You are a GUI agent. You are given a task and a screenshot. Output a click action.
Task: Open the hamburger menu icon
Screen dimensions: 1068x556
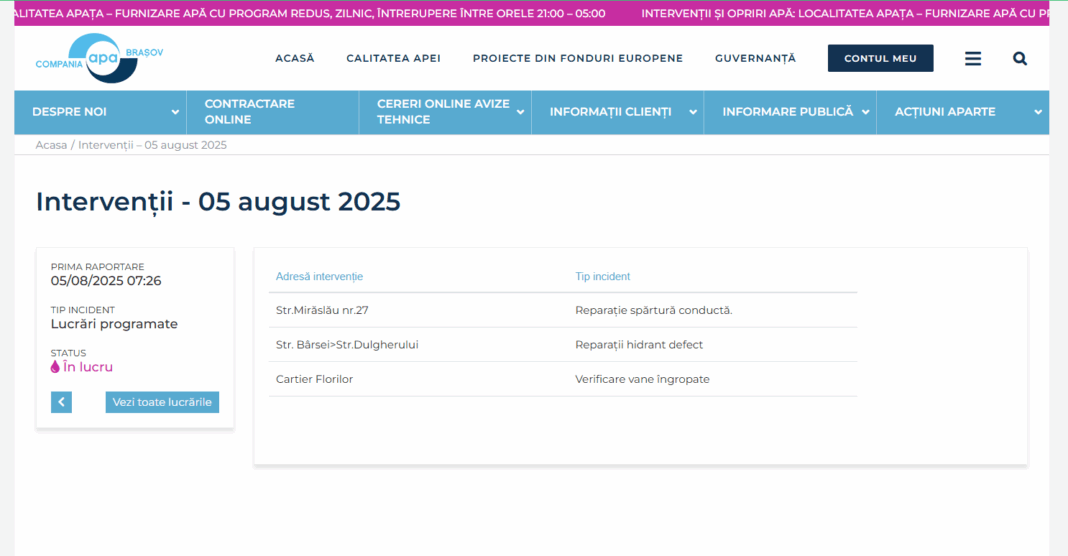pos(973,59)
